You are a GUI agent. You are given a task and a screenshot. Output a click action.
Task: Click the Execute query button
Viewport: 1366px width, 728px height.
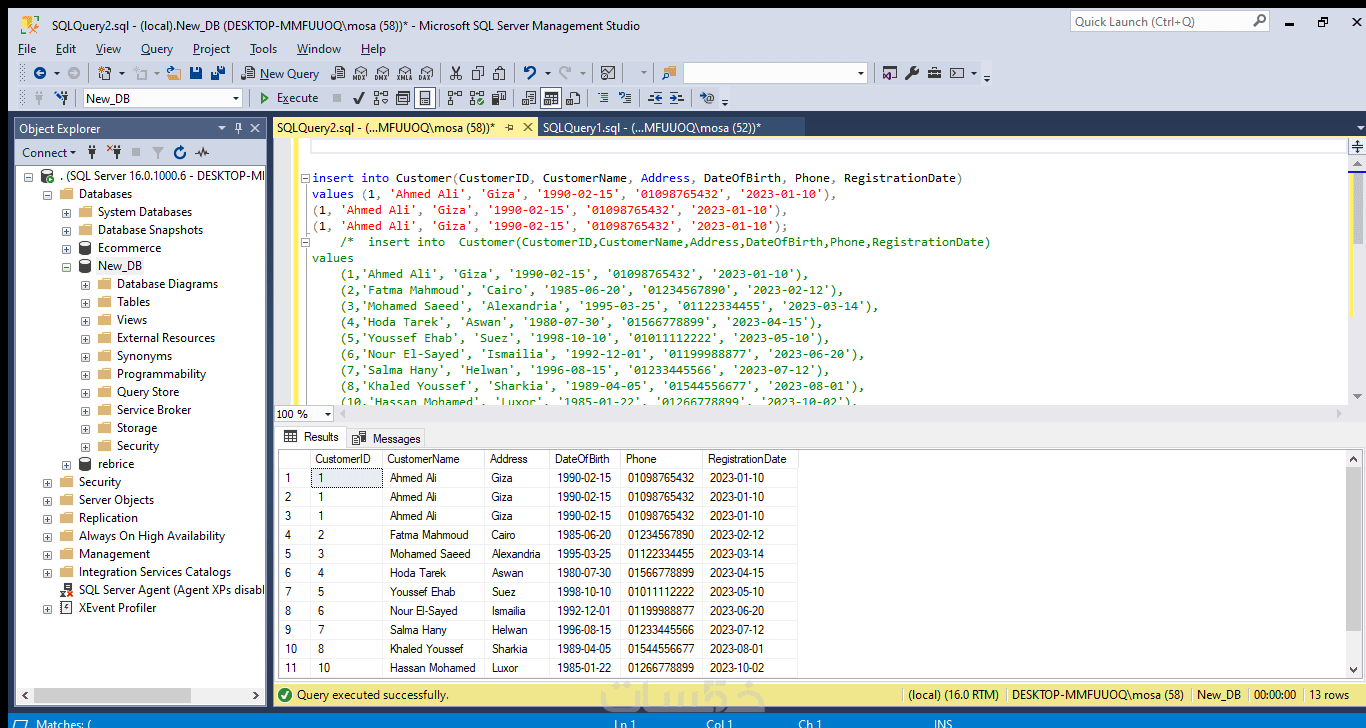288,98
